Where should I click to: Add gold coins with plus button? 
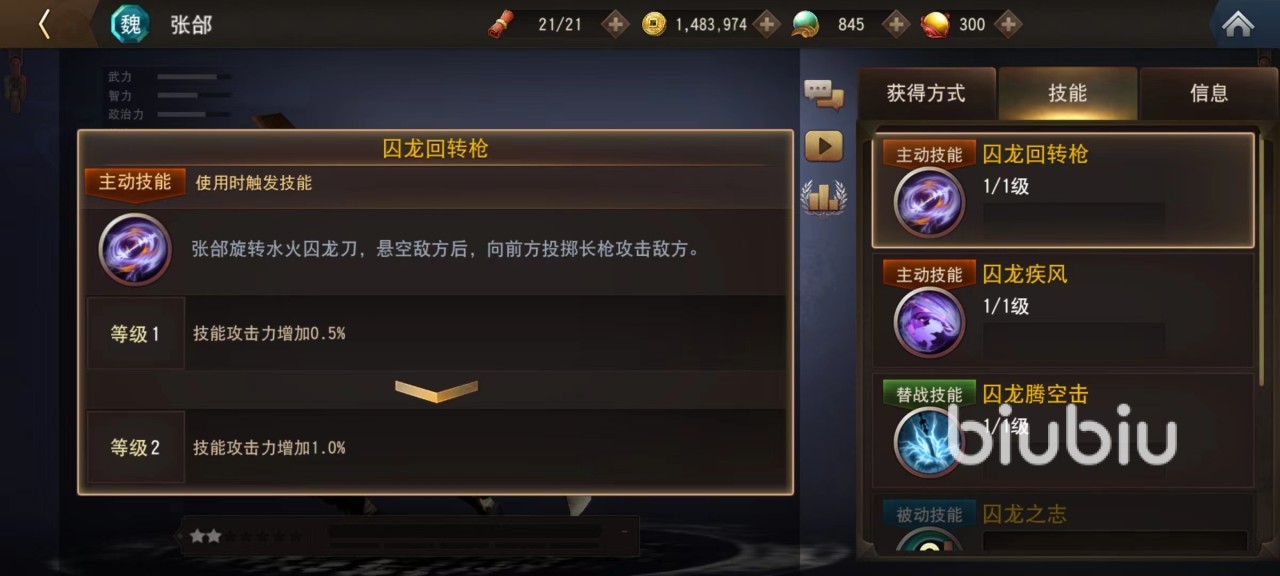(767, 24)
